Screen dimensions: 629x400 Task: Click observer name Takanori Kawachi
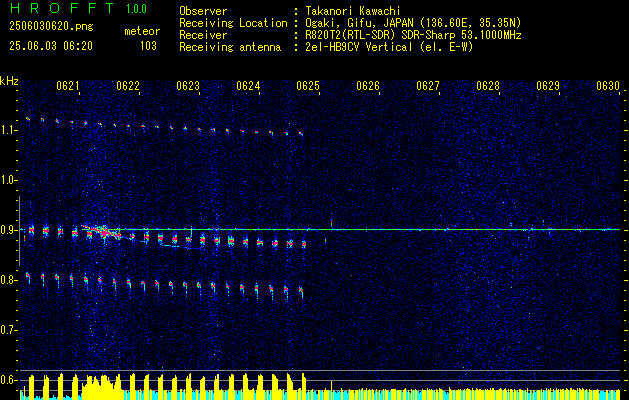351,11
